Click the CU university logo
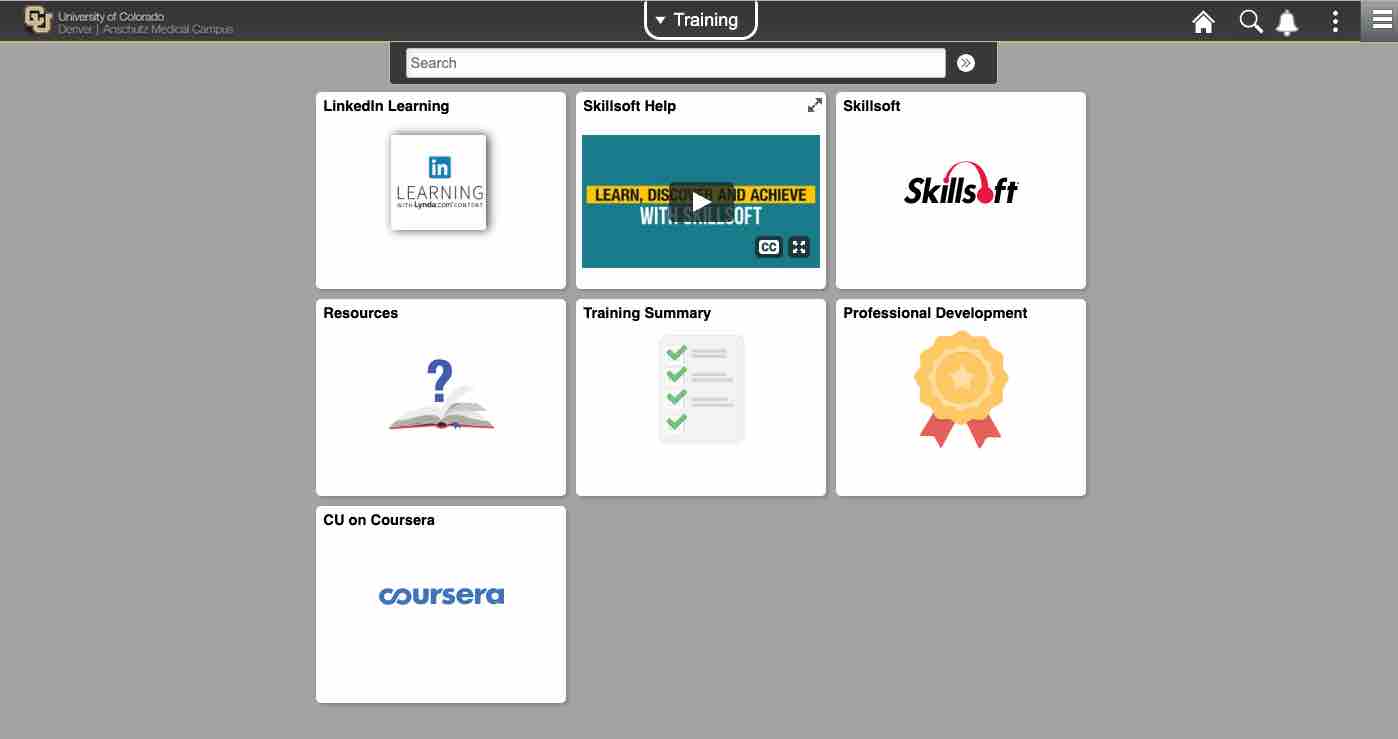The height and width of the screenshot is (739, 1398). (x=40, y=20)
